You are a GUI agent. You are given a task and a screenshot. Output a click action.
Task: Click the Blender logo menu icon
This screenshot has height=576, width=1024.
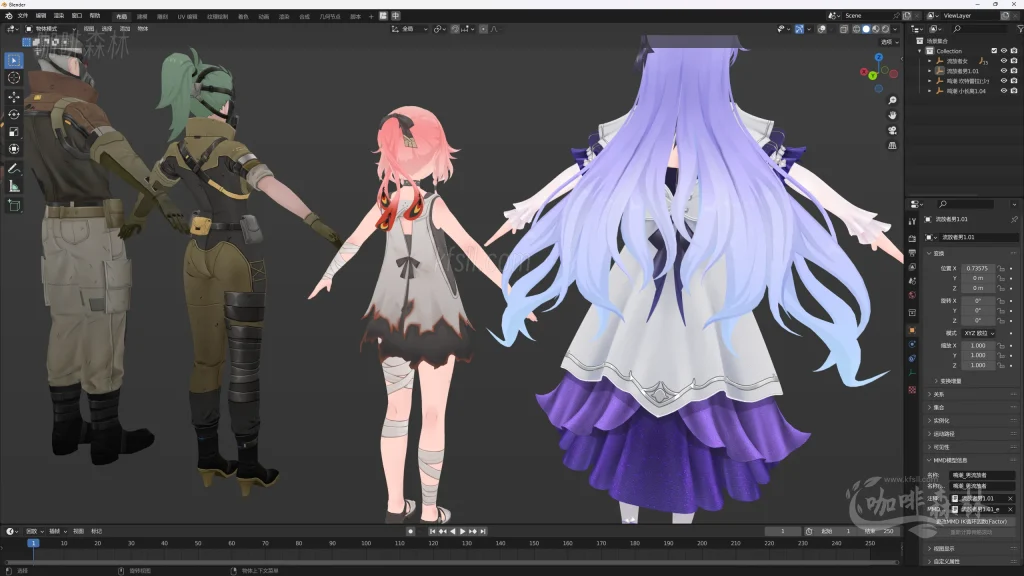(x=8, y=16)
